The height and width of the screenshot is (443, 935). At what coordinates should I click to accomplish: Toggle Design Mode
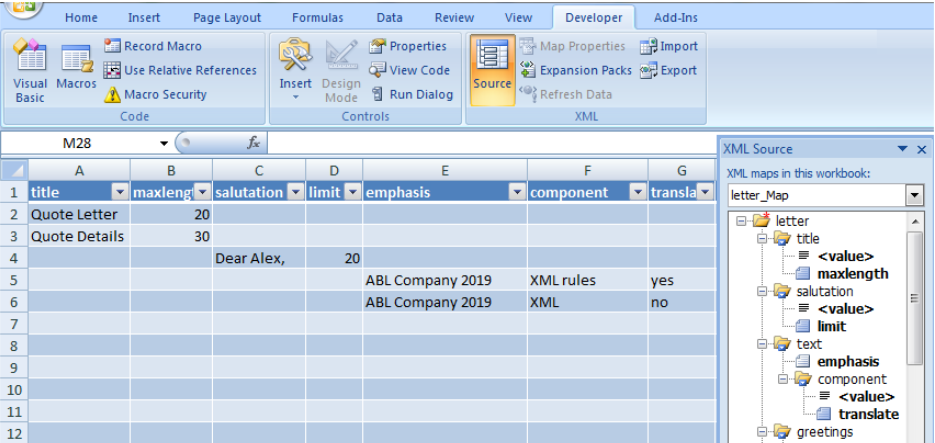click(341, 70)
